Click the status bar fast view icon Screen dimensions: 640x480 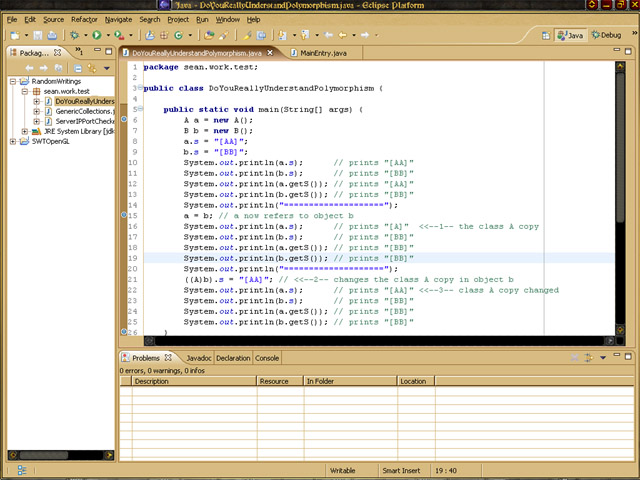pyautogui.click(x=22, y=470)
